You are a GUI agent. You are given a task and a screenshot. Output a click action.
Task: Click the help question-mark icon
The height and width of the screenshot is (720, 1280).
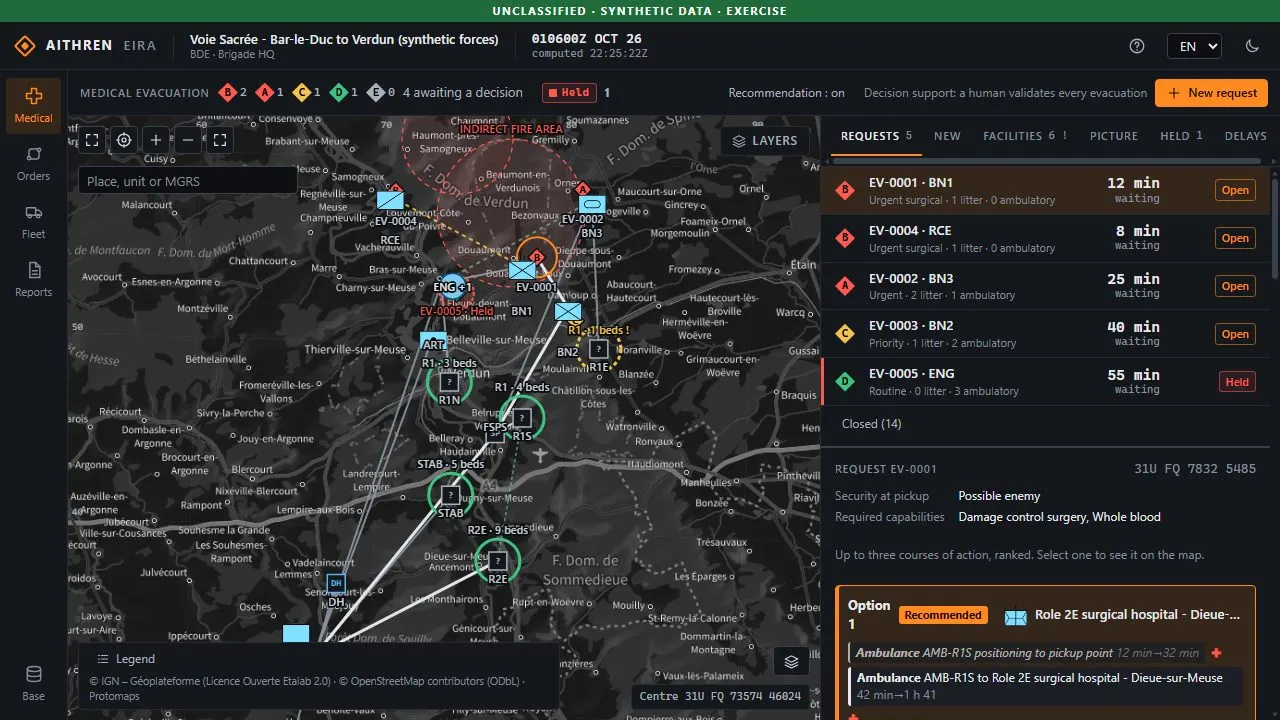pos(1137,46)
